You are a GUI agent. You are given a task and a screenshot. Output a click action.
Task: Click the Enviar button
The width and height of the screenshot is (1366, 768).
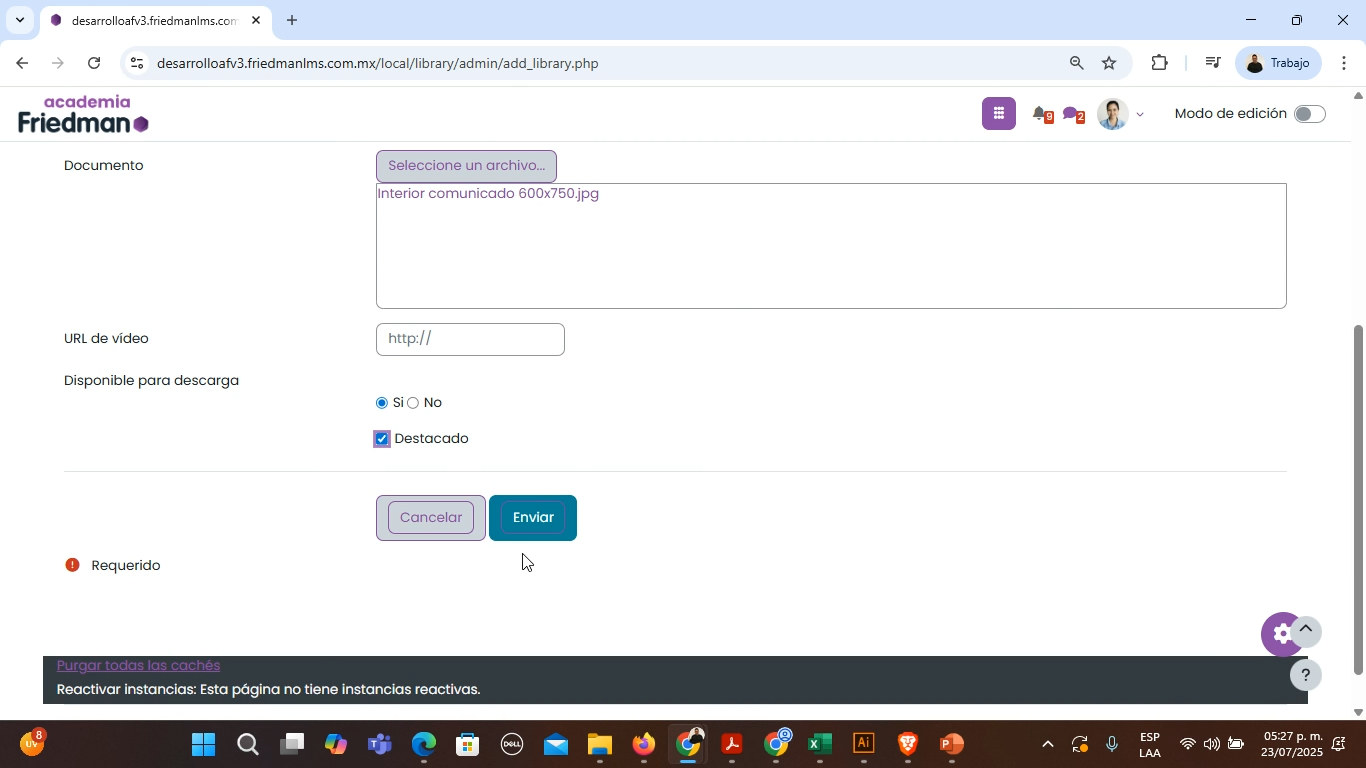pyautogui.click(x=533, y=518)
